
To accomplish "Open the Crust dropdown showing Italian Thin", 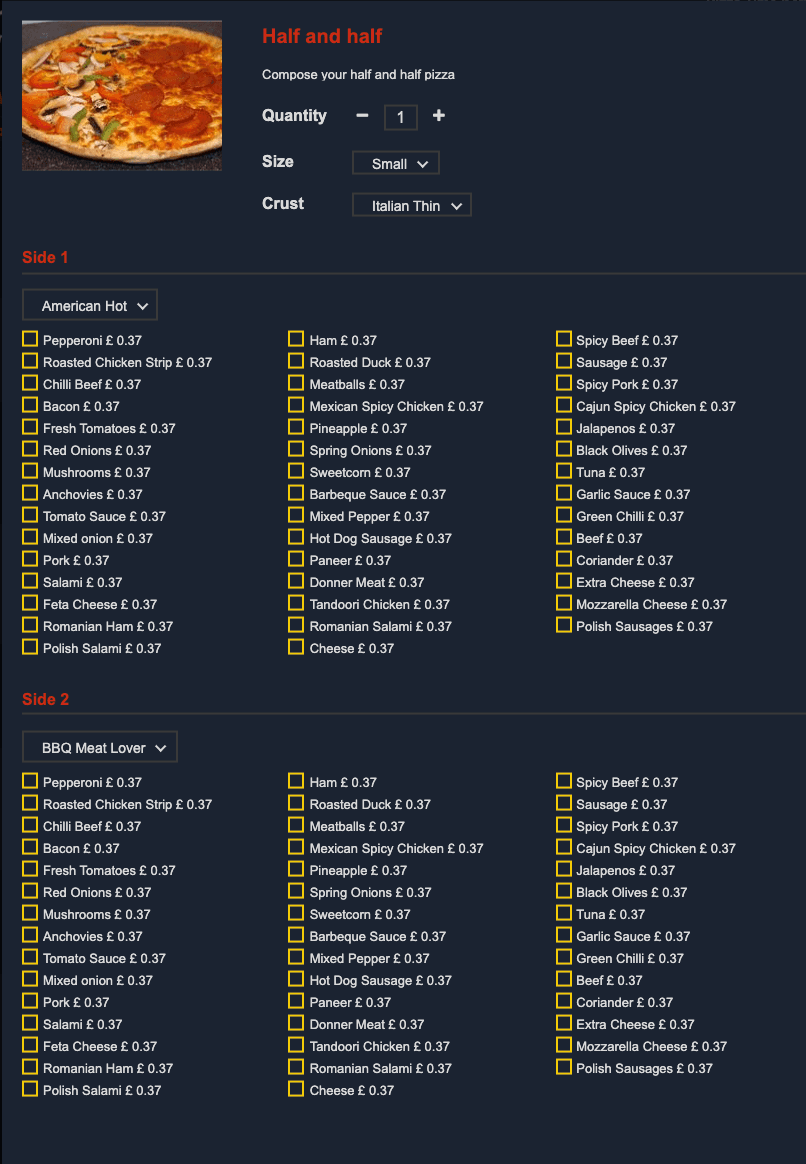I will pos(412,206).
